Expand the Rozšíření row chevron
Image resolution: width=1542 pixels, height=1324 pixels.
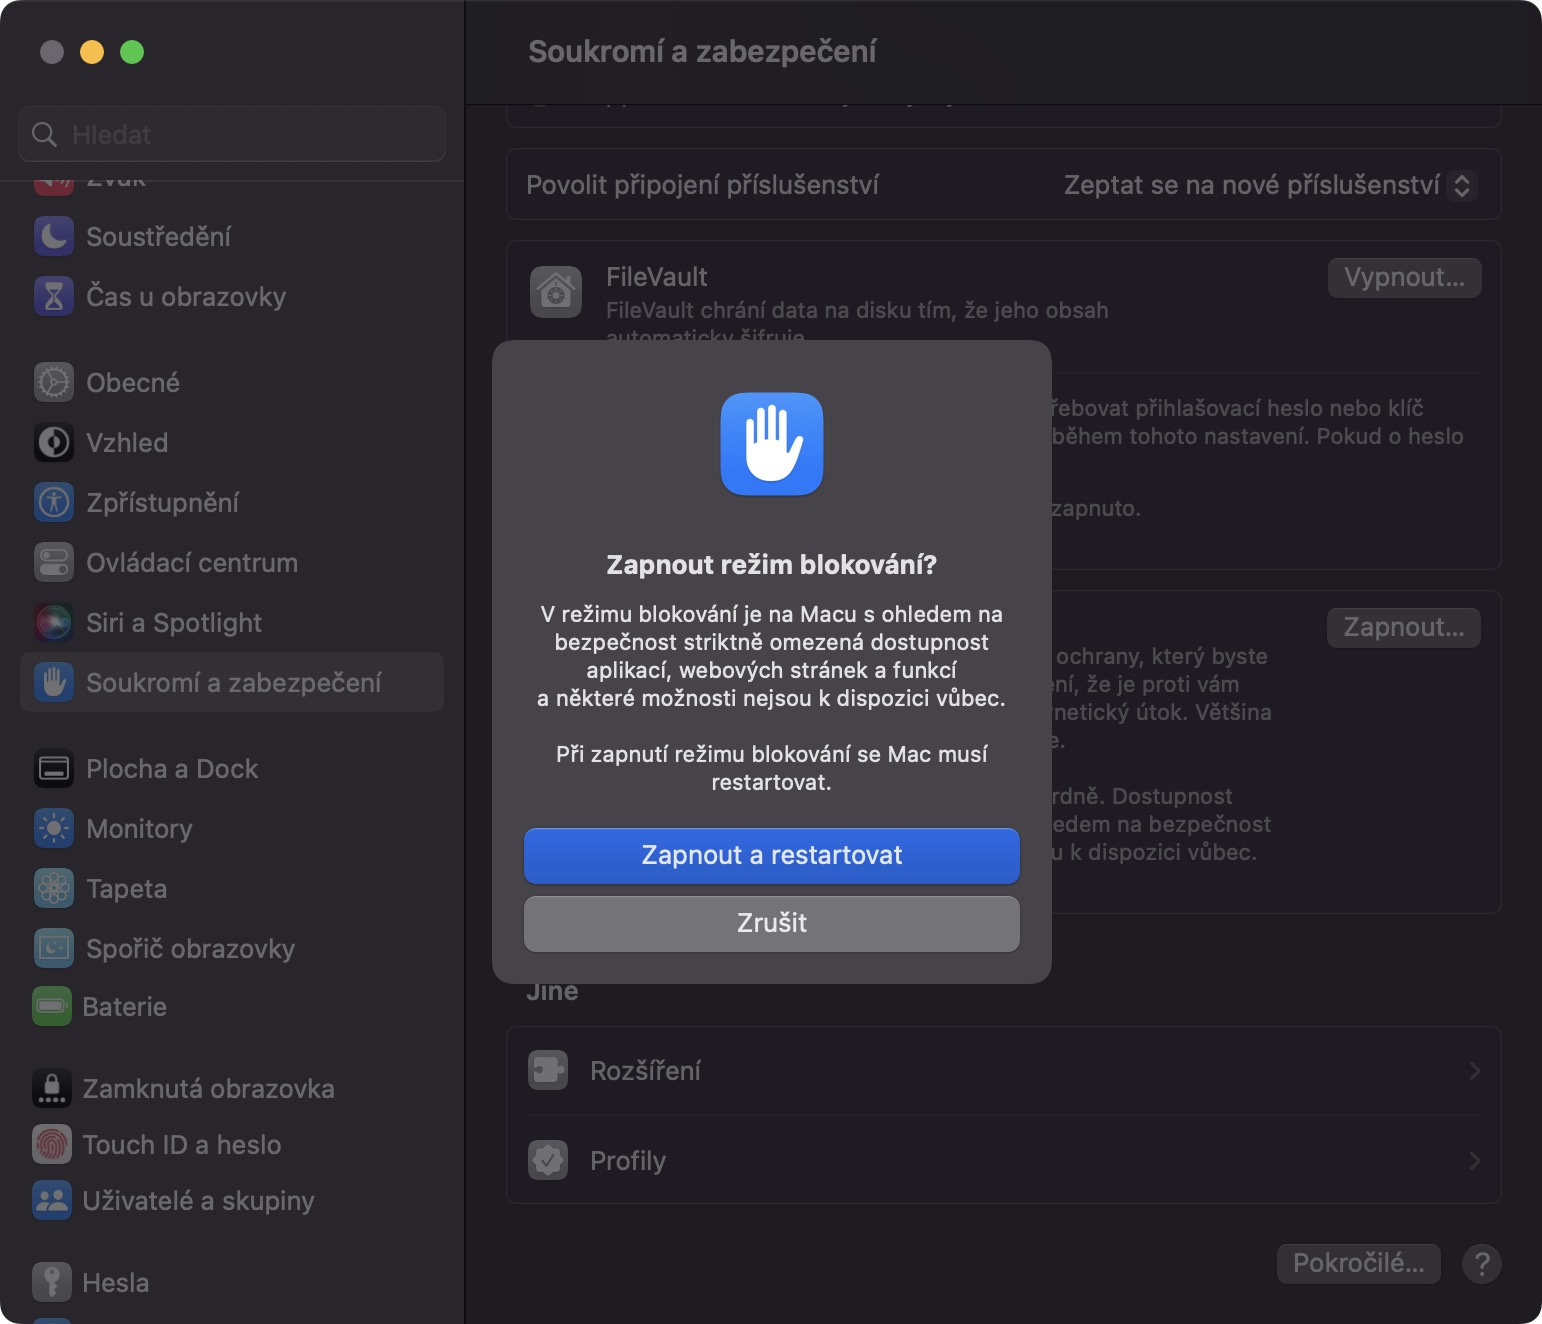pos(1474,1071)
